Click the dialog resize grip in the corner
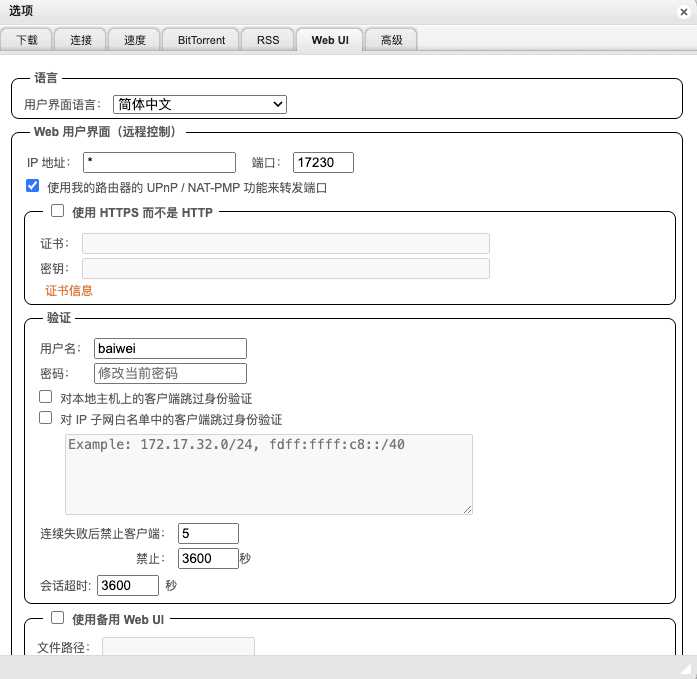The width and height of the screenshot is (697, 679). pyautogui.click(x=687, y=669)
